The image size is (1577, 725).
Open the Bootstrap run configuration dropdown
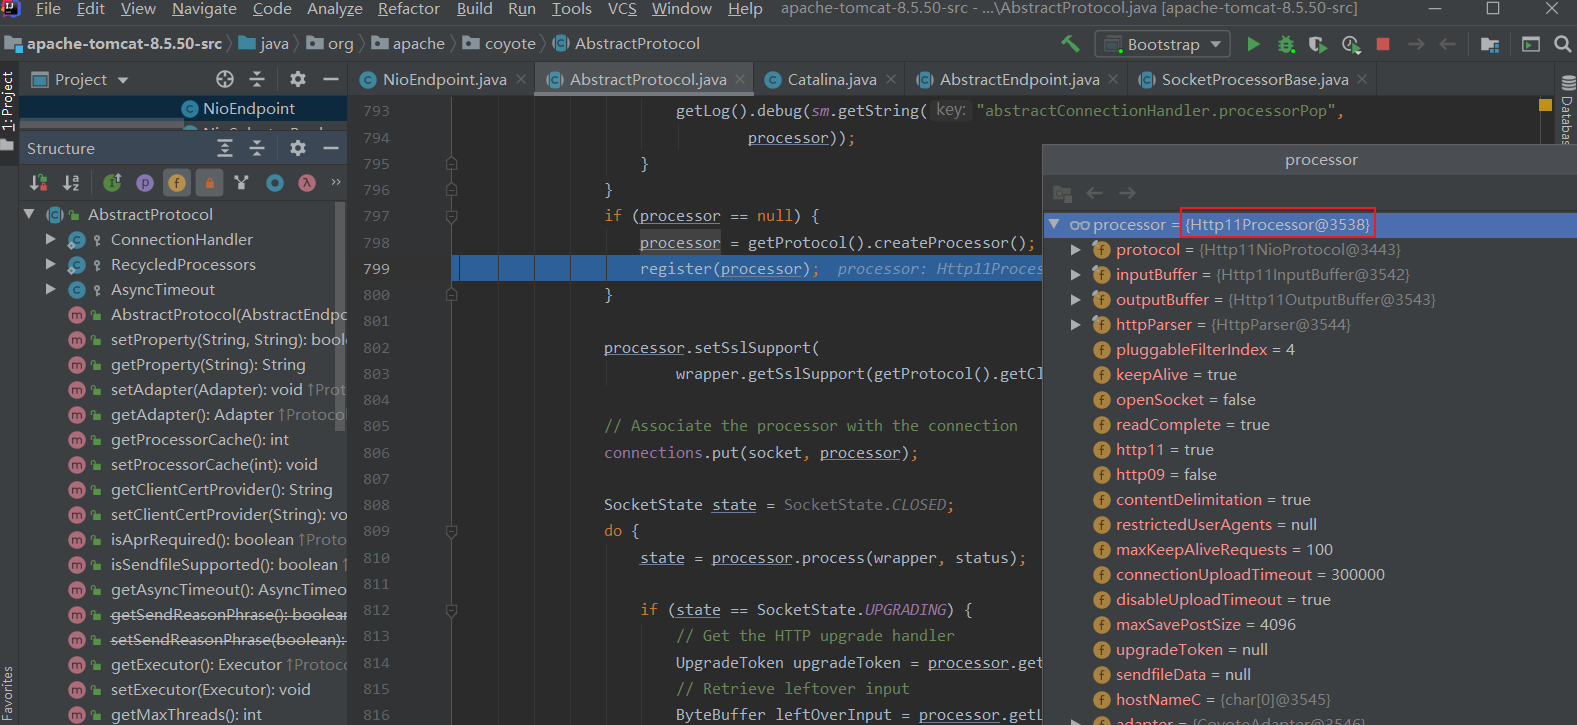[1164, 44]
